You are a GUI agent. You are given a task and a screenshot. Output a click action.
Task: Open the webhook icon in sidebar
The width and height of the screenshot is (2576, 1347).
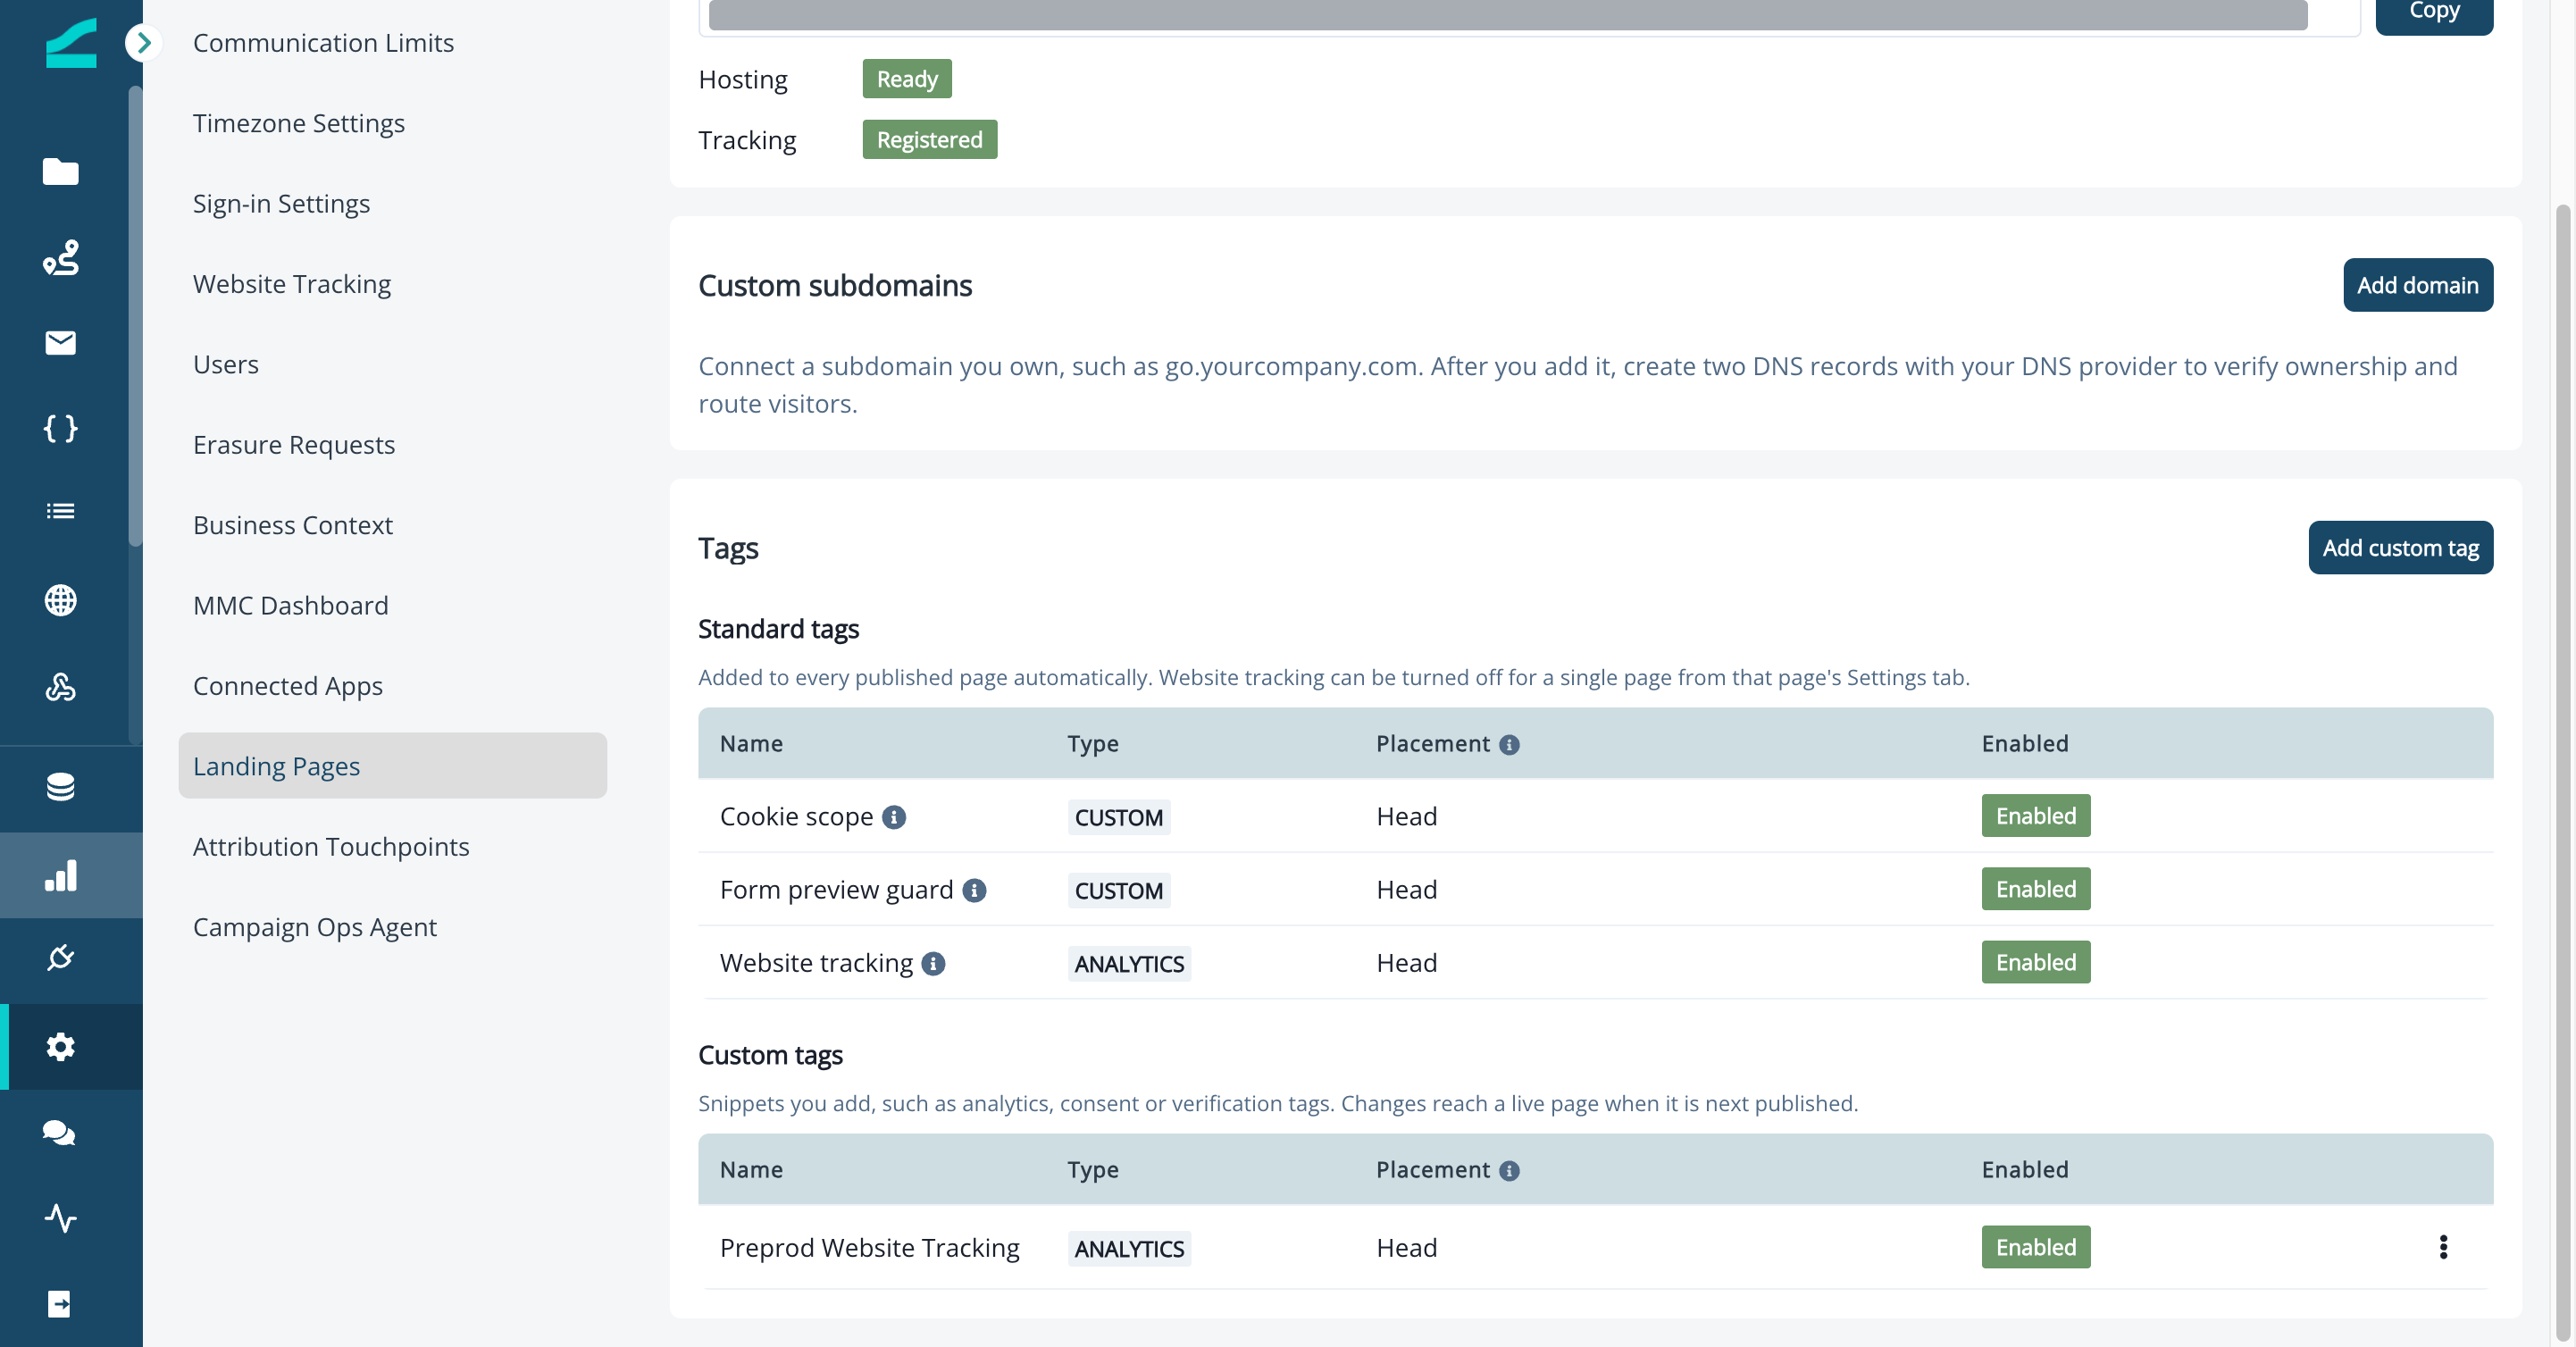coord(60,687)
